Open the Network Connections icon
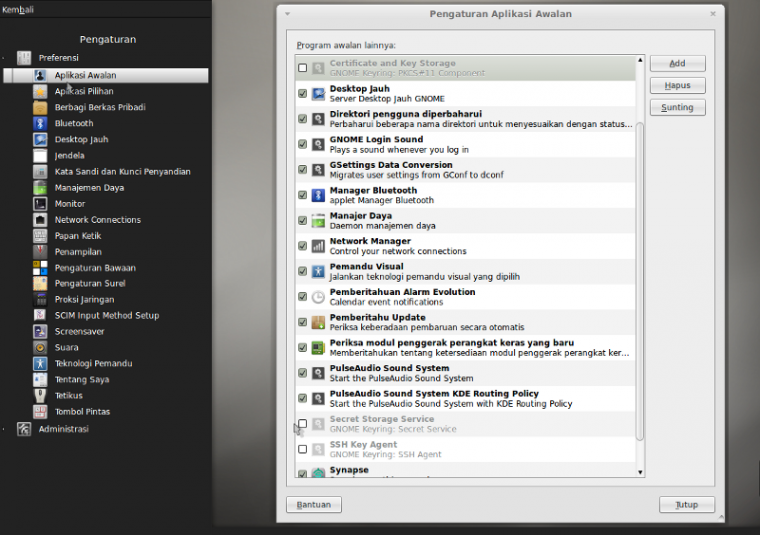The image size is (760, 535). coord(40,220)
